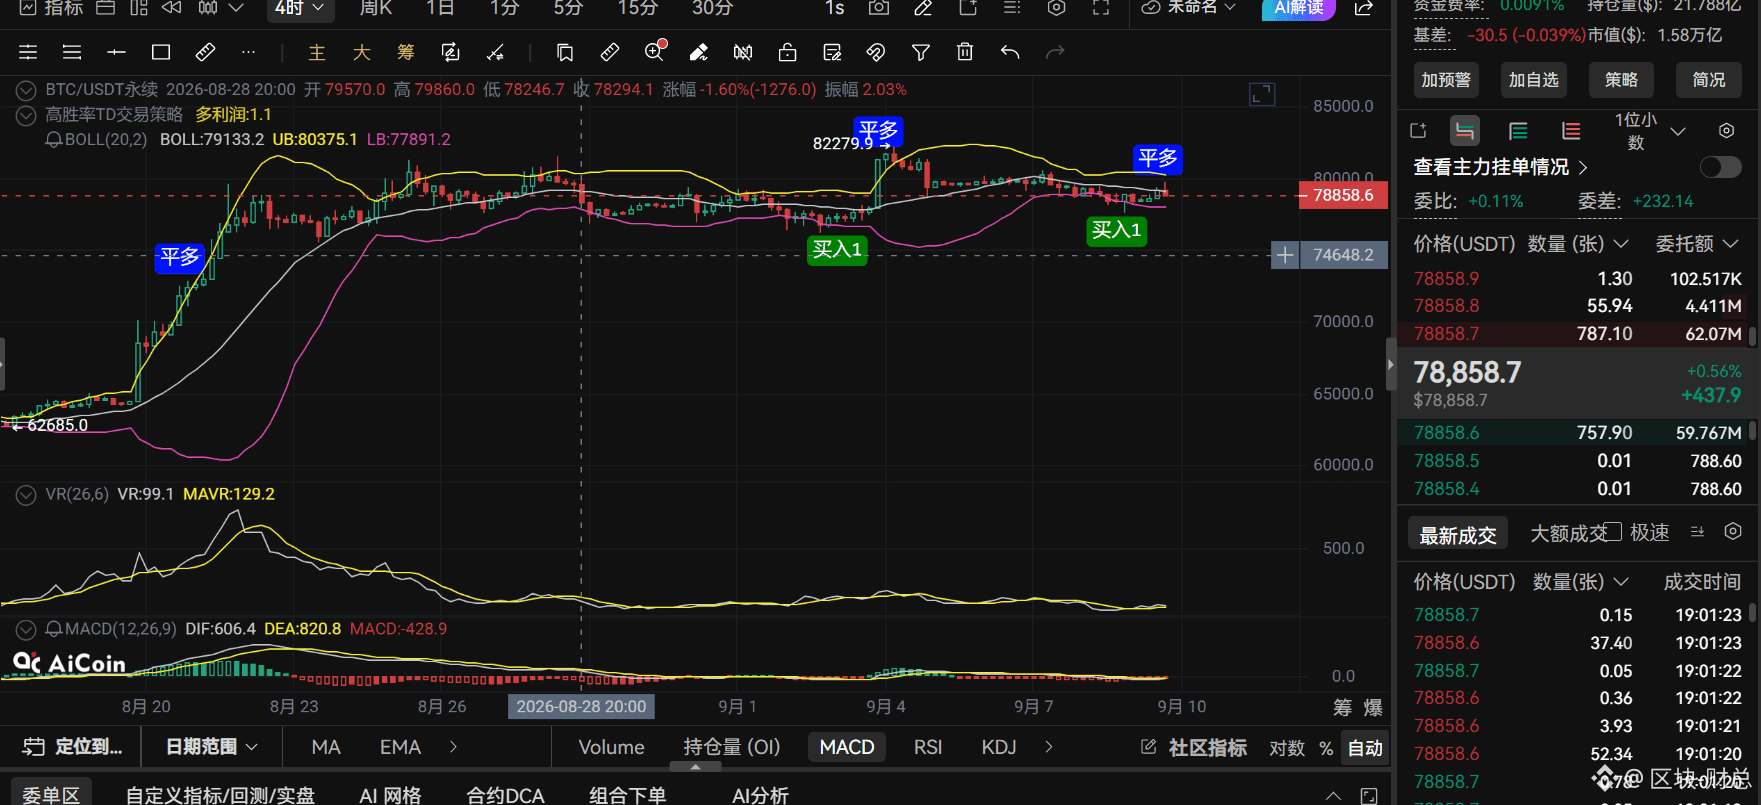This screenshot has height=805, width=1761.
Task: Open the filter funnel icon
Action: point(920,52)
